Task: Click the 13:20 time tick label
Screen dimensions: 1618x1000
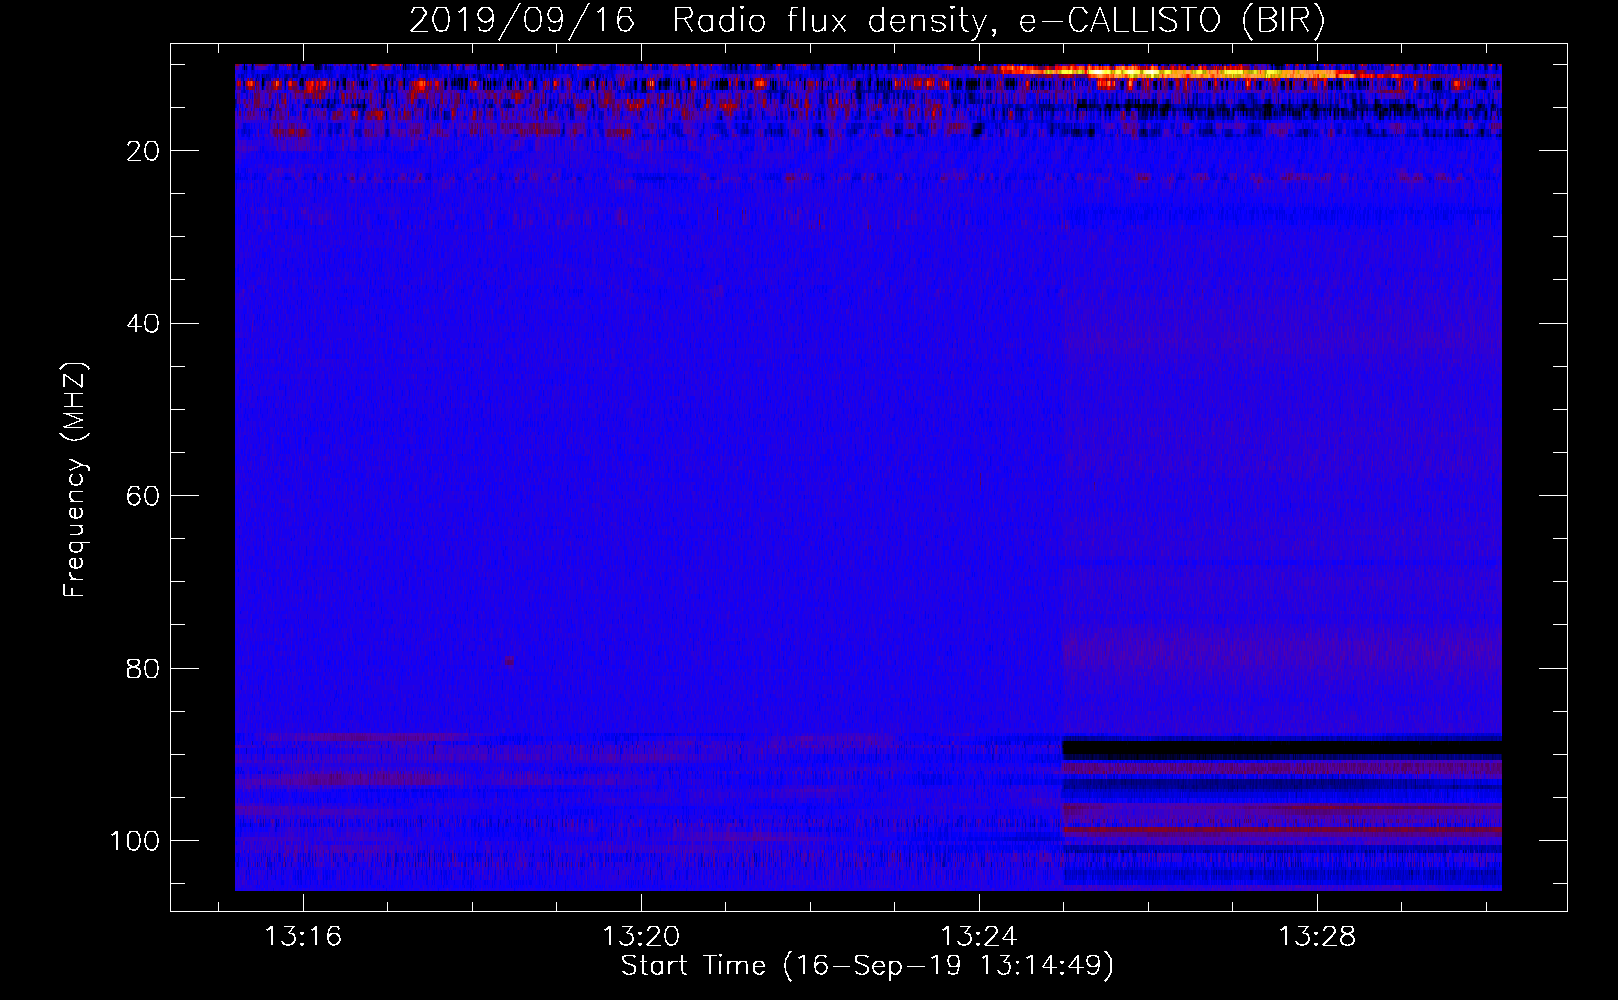Action: click(x=641, y=936)
